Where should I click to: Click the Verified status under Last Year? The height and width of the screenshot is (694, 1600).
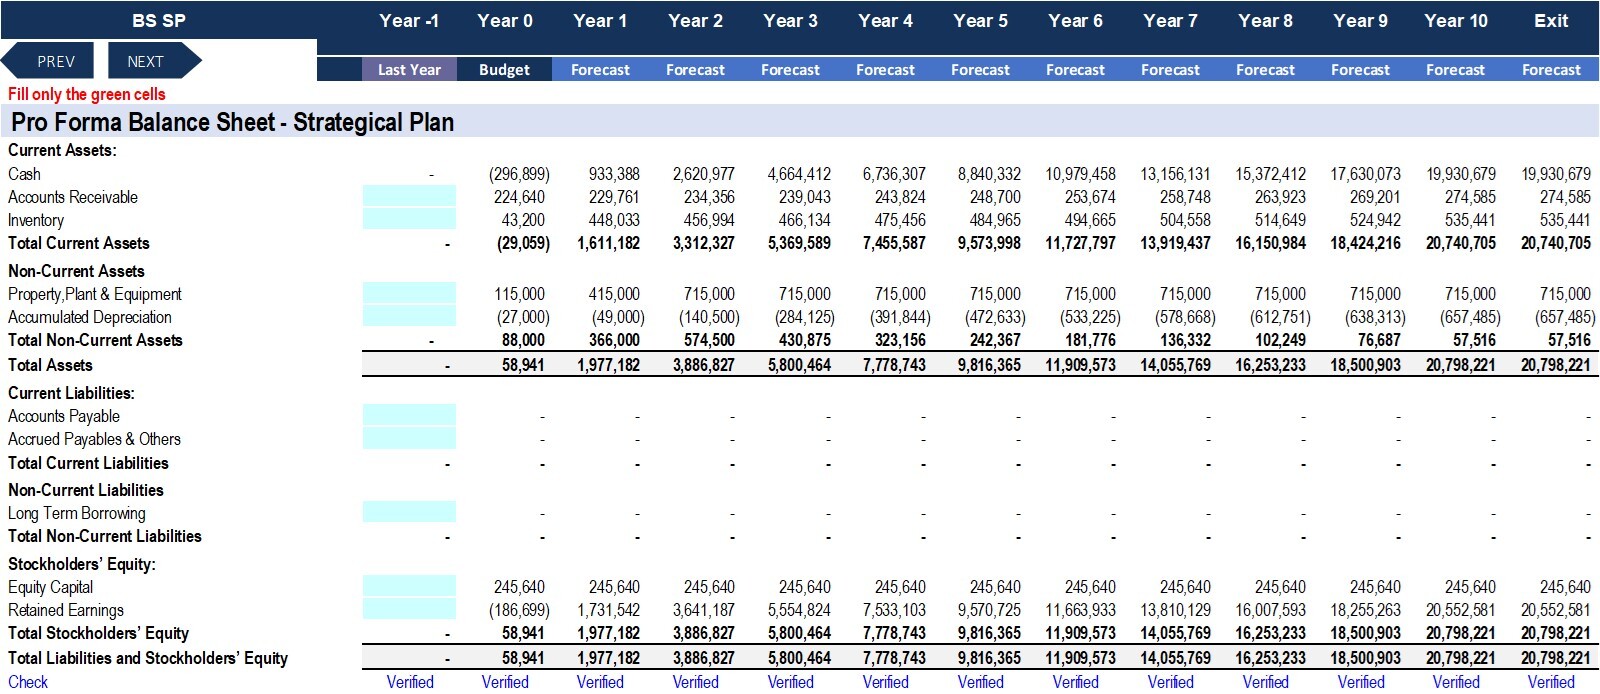tap(410, 682)
